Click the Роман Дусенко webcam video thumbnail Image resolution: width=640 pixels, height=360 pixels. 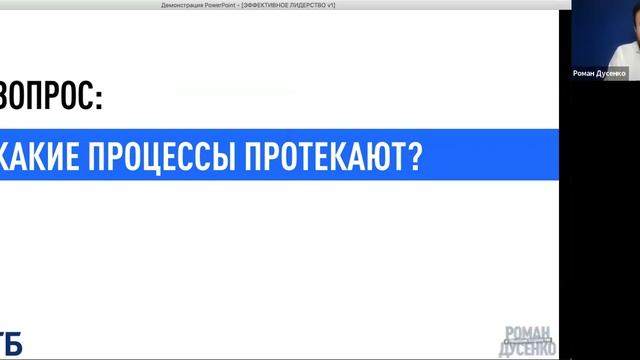coord(606,40)
